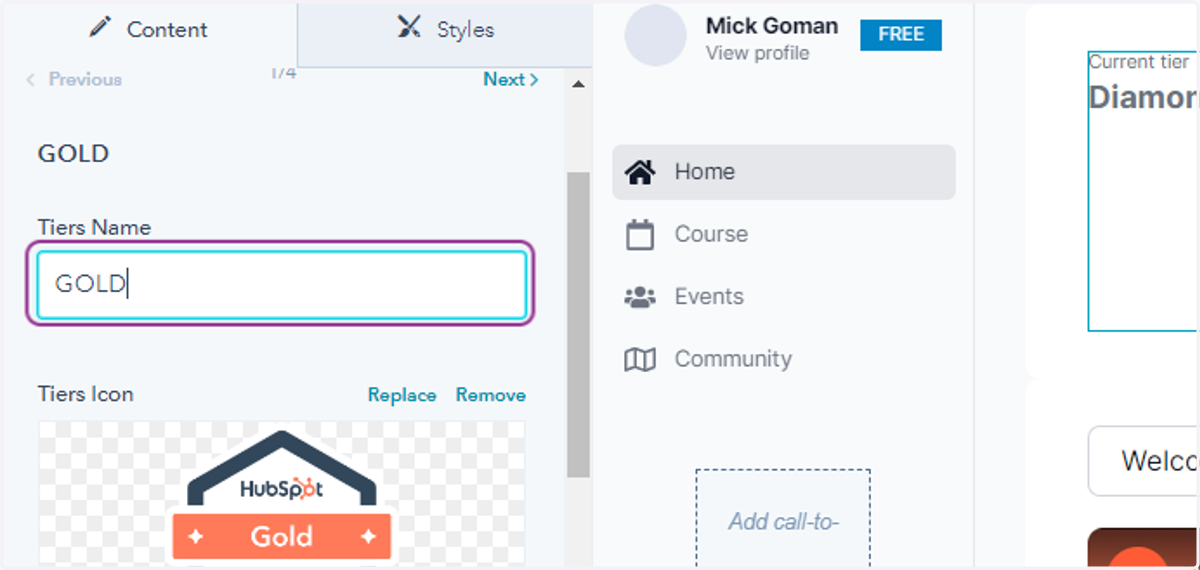1200x570 pixels.
Task: Click the Tiers Name label
Action: tap(94, 227)
